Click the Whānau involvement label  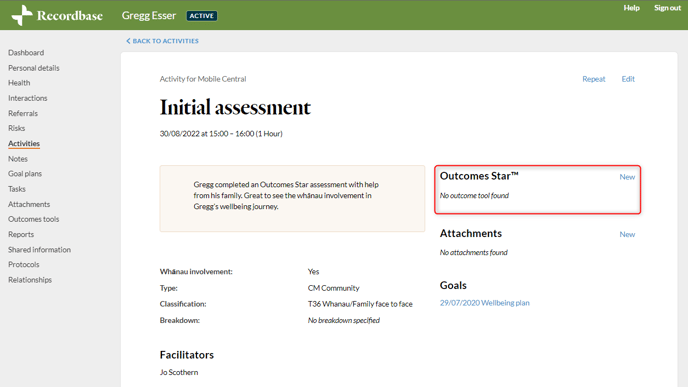coord(196,272)
